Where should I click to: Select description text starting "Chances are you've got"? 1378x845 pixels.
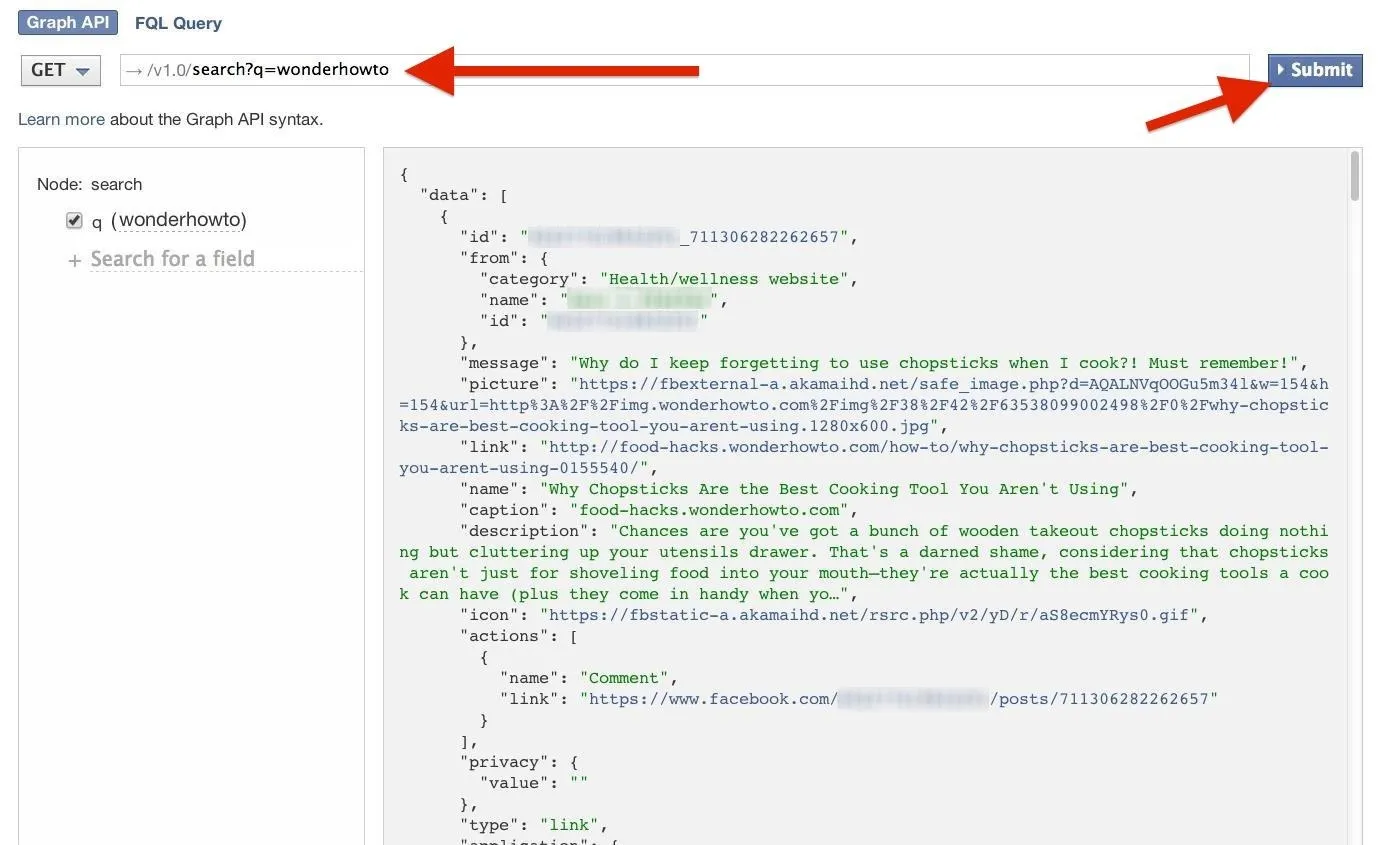pyautogui.click(x=864, y=562)
